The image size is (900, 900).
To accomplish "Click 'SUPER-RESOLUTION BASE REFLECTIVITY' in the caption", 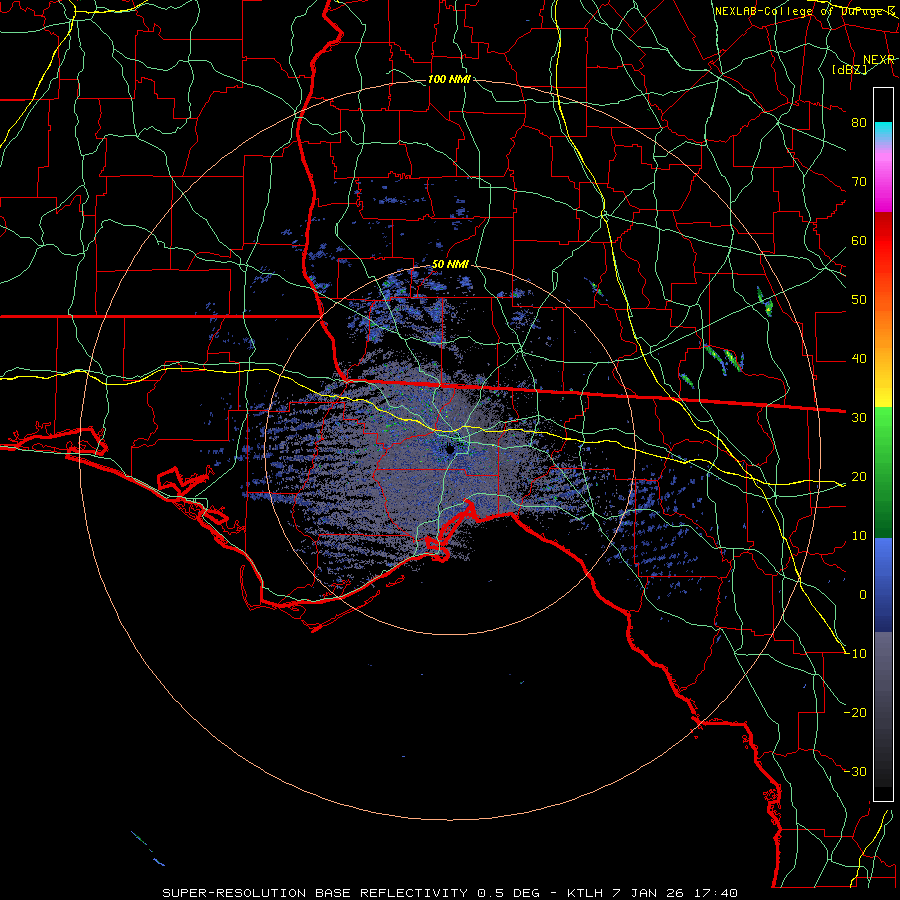I will click(315, 893).
